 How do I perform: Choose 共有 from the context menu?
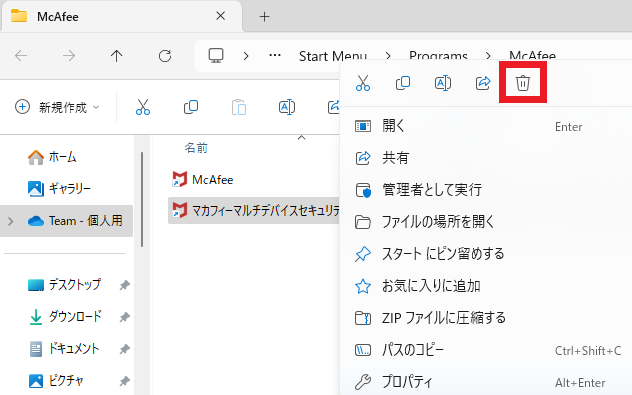click(485, 158)
